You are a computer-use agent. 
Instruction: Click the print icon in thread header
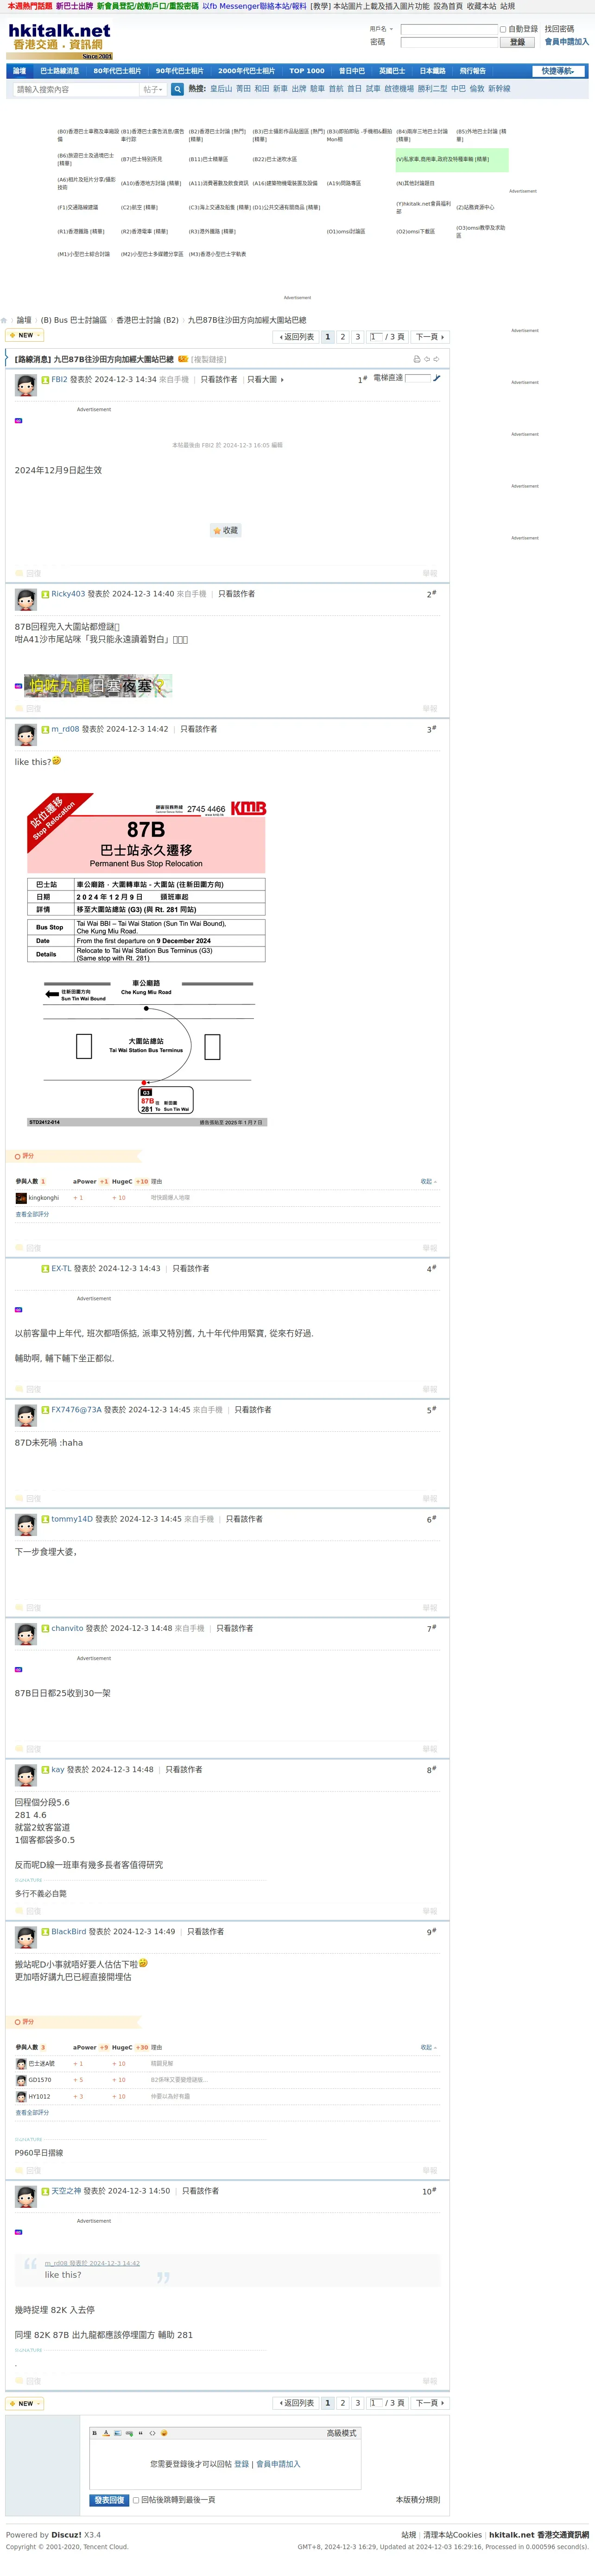click(417, 359)
